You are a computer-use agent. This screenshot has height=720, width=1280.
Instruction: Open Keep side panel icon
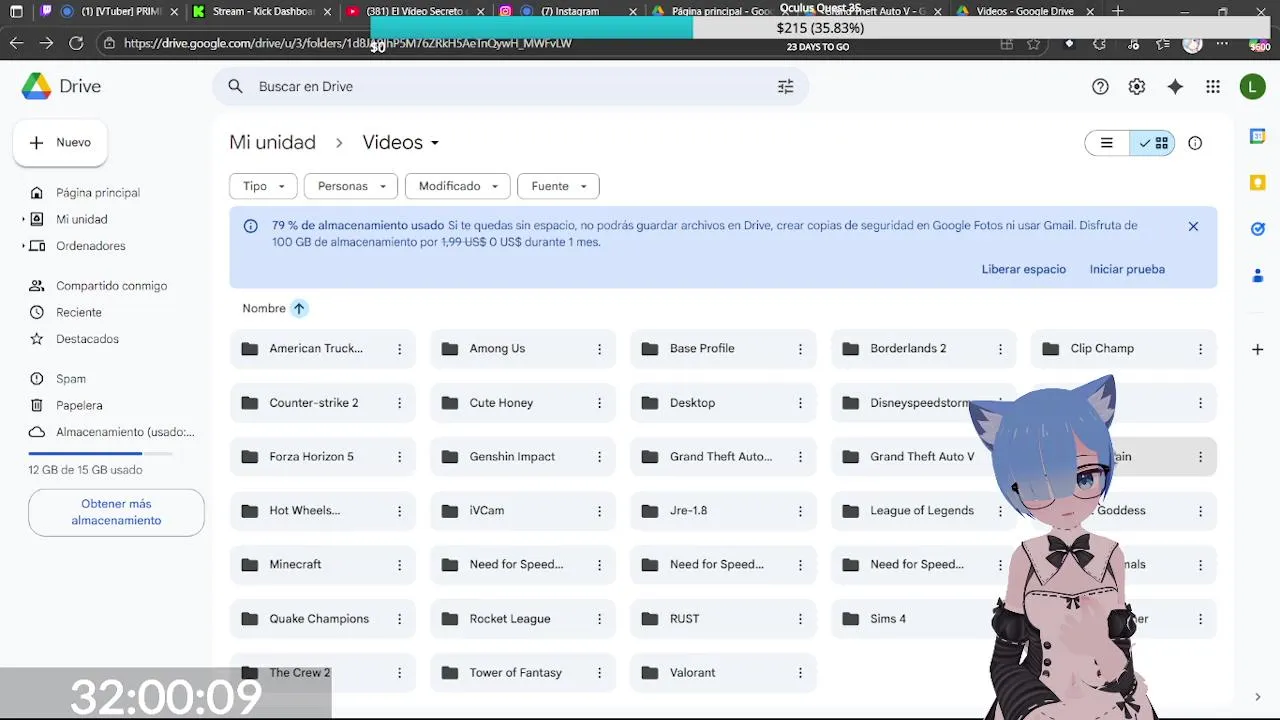[1258, 182]
